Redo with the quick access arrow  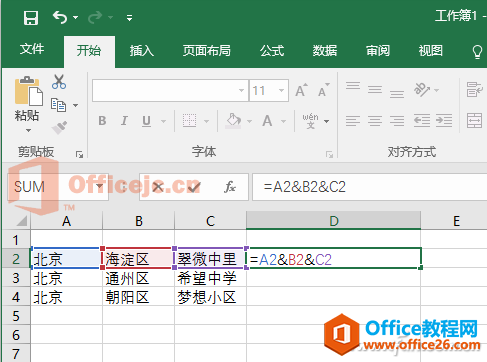click(95, 17)
